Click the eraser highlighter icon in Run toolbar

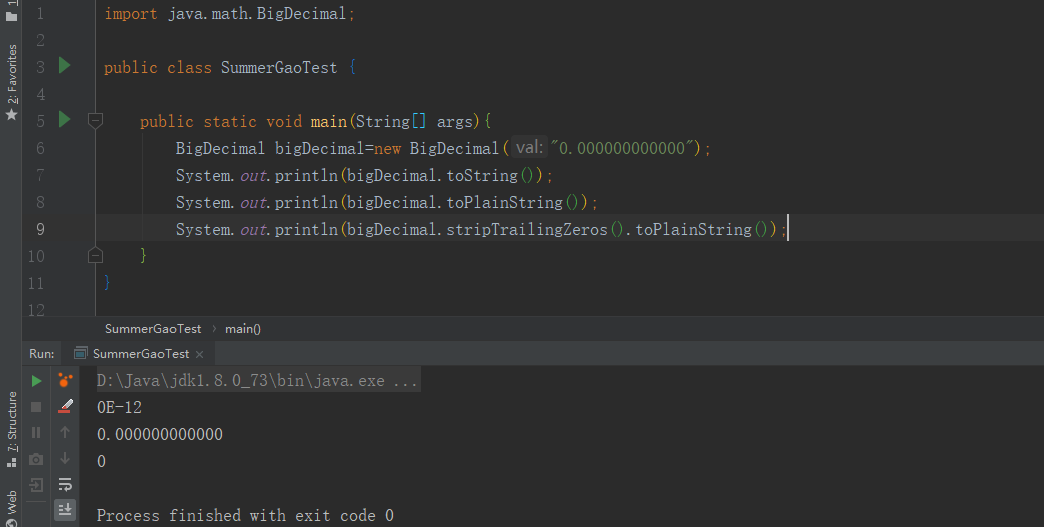tap(65, 406)
